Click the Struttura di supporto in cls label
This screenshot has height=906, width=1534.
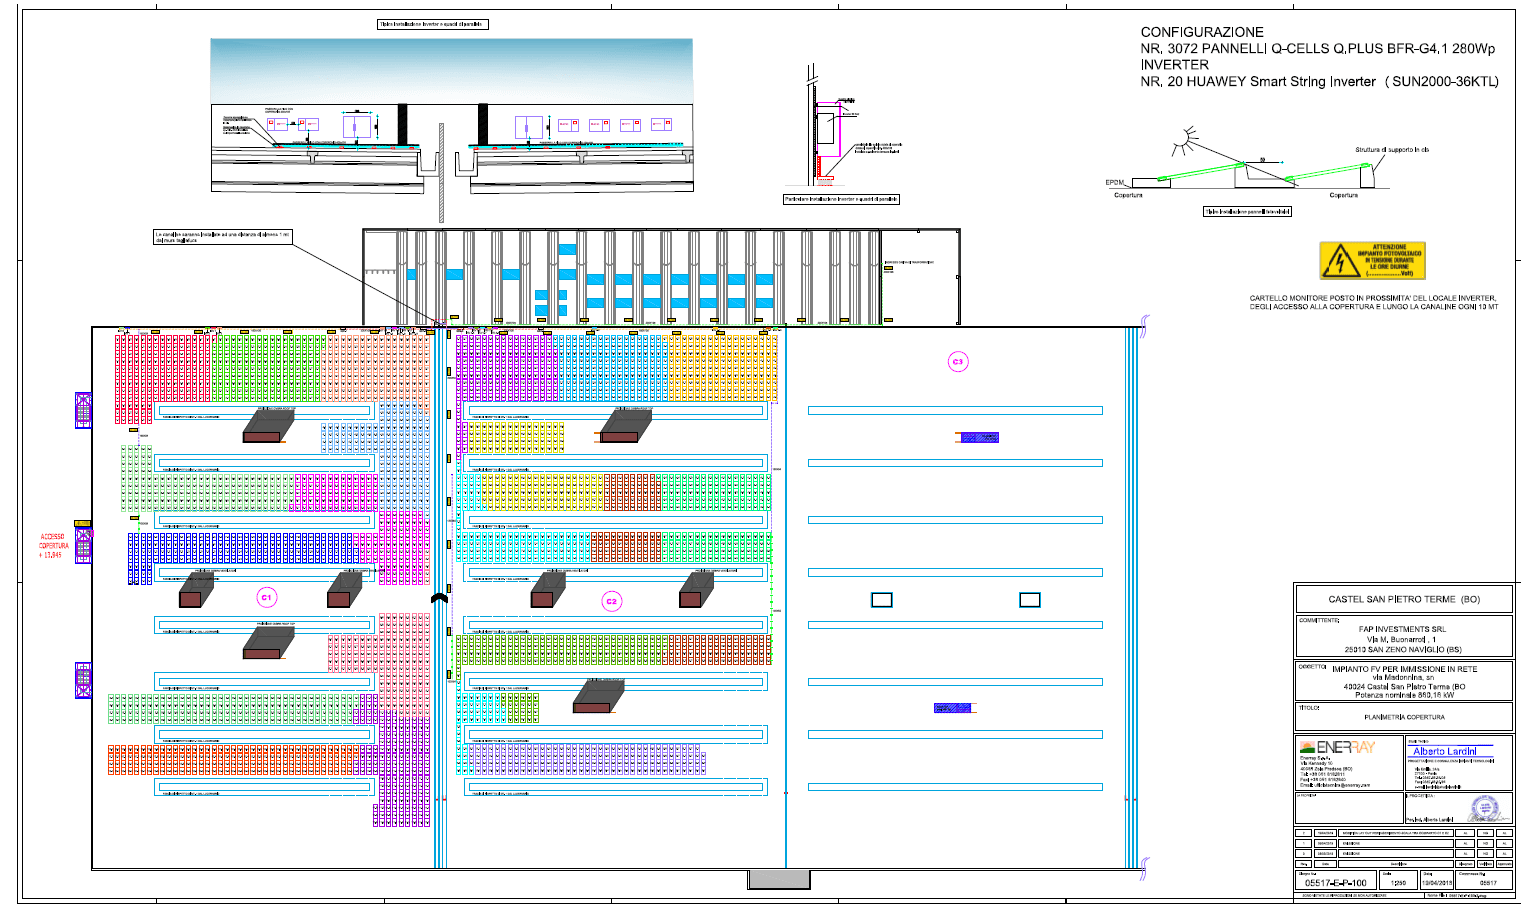coord(1391,150)
